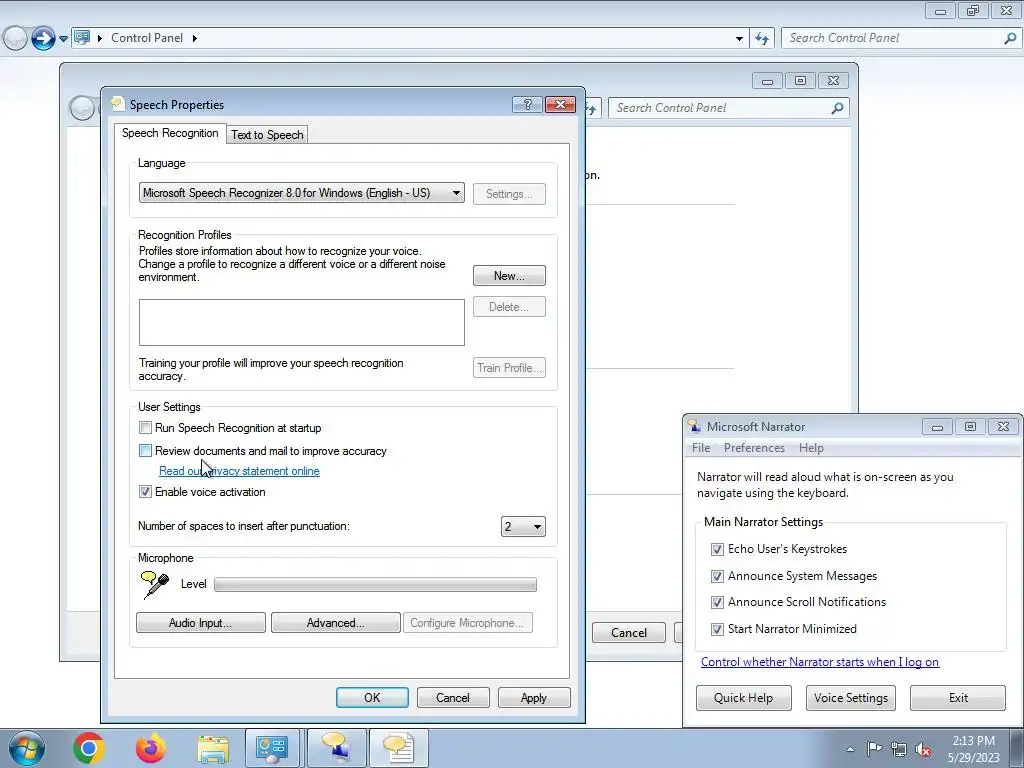Expand the arrow before Control Panel breadcrumb
Image resolution: width=1024 pixels, height=768 pixels.
100,39
